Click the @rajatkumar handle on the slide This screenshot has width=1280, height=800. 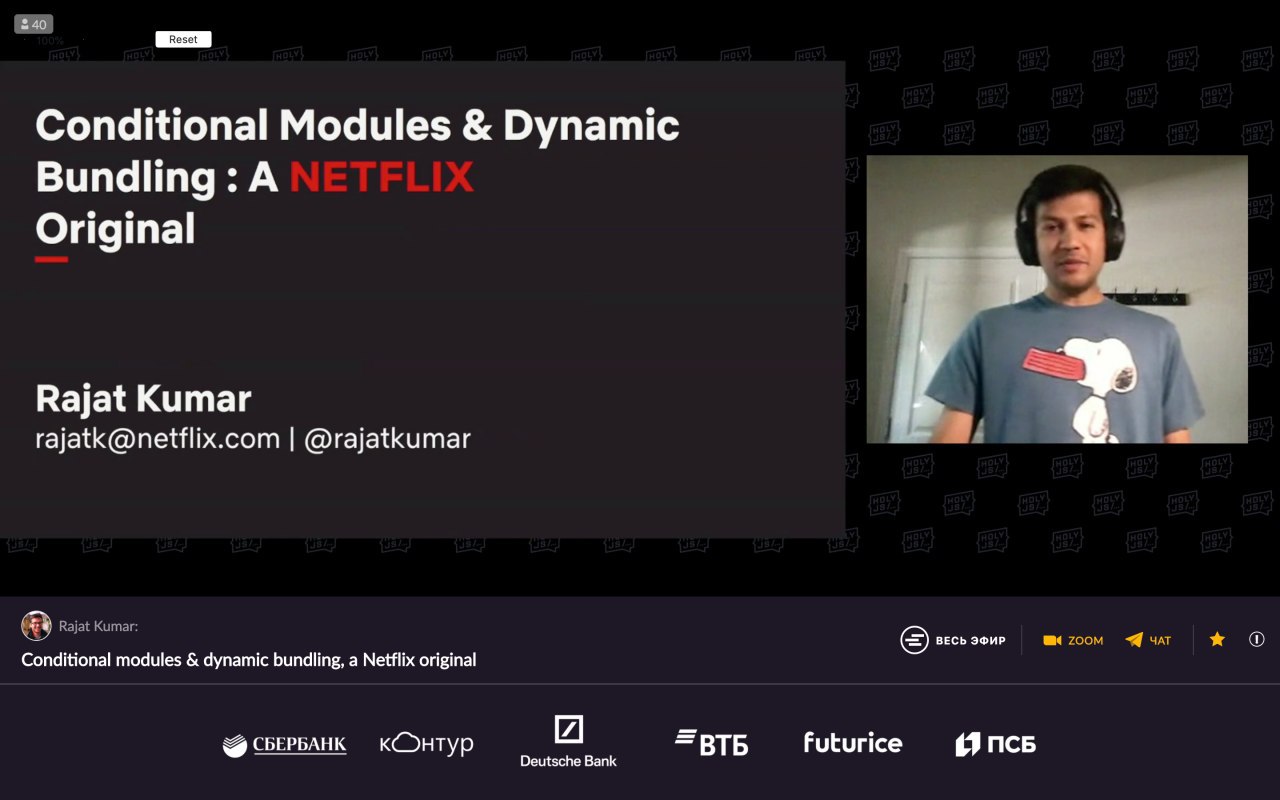point(387,438)
